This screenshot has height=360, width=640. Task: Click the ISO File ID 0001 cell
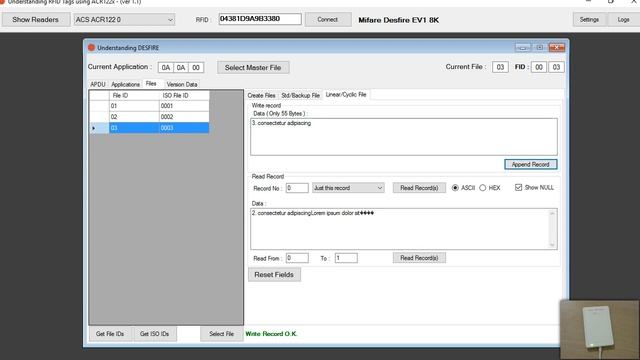click(184, 106)
